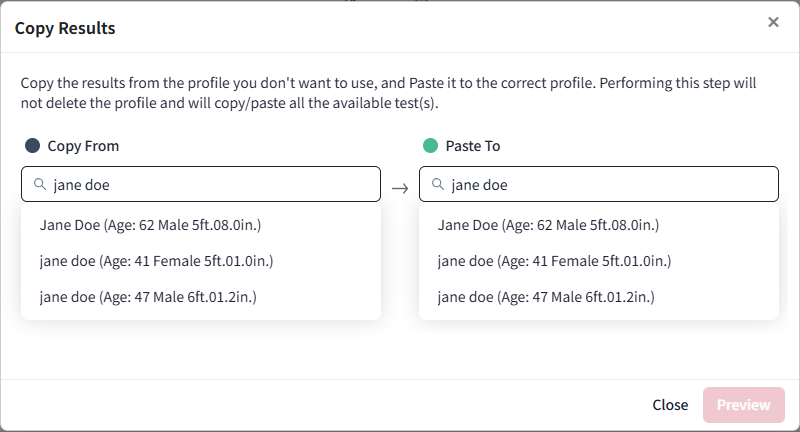The width and height of the screenshot is (800, 432).
Task: Choose jane doe Age 41 Female under Paste To
Action: [x=554, y=261]
